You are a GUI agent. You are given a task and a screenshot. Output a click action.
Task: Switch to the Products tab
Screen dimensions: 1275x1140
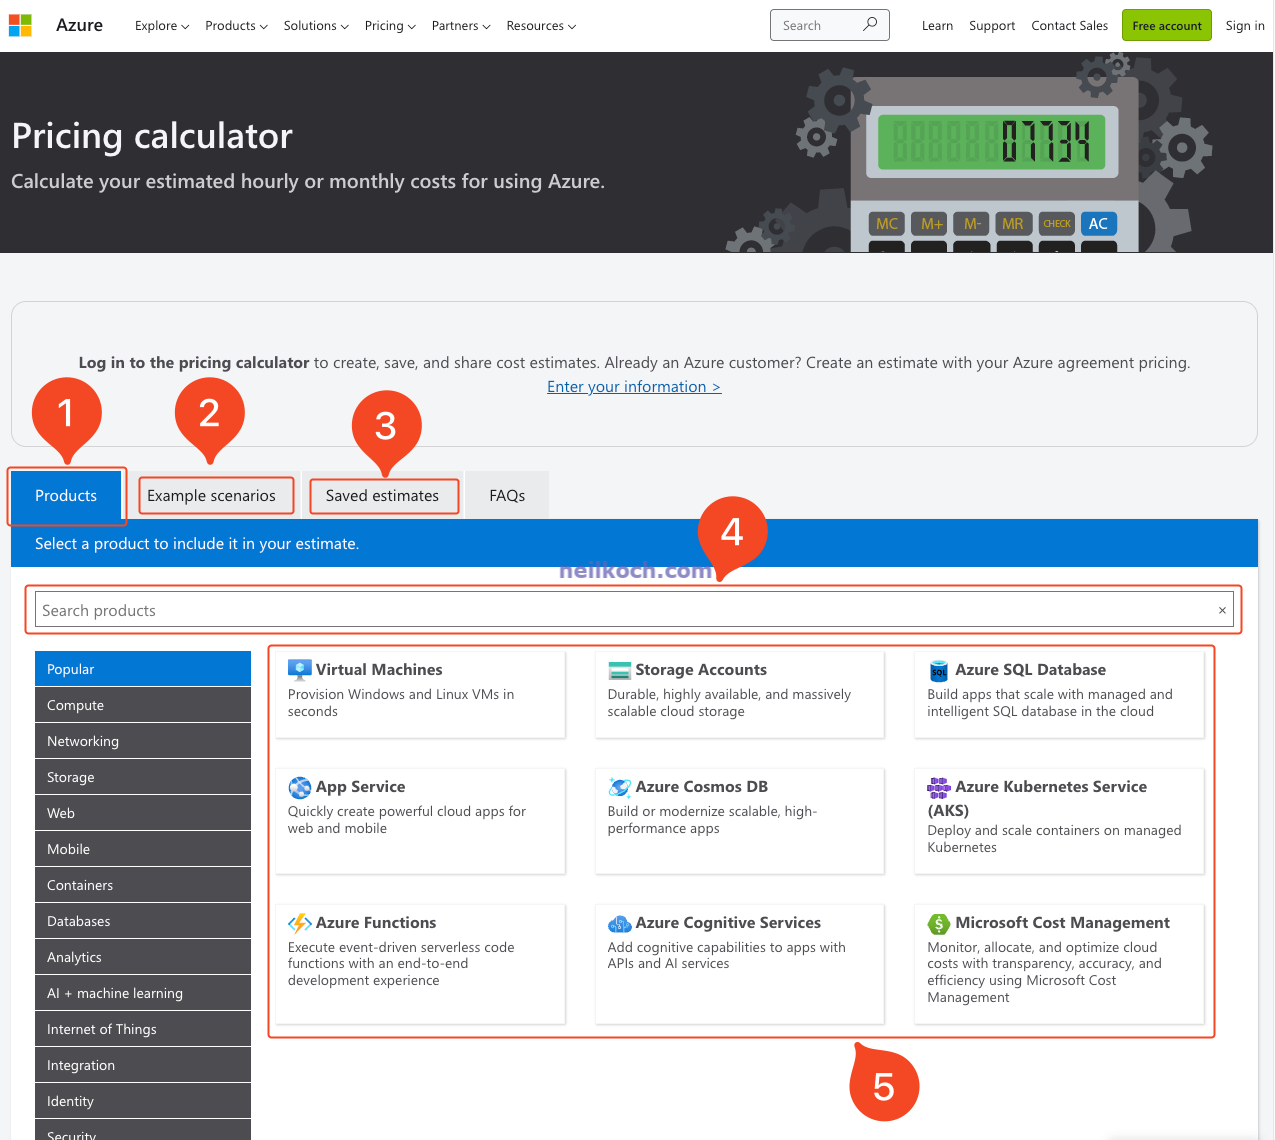point(66,495)
